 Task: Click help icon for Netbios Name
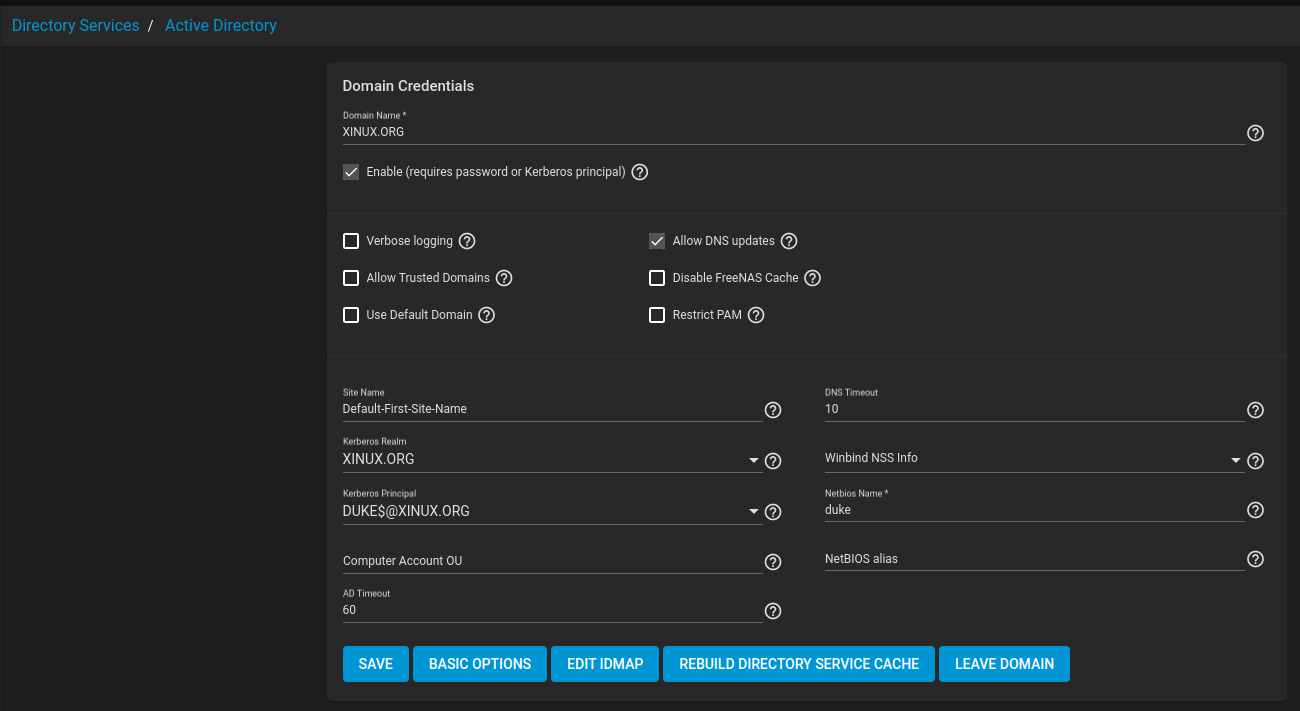click(x=1256, y=510)
